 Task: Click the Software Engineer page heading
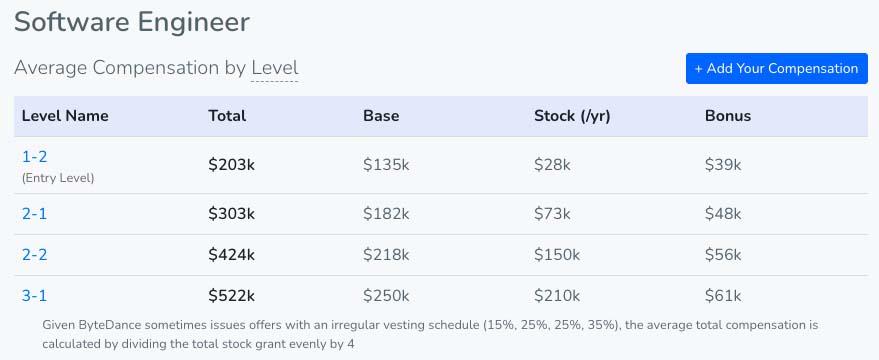pyautogui.click(x=132, y=22)
